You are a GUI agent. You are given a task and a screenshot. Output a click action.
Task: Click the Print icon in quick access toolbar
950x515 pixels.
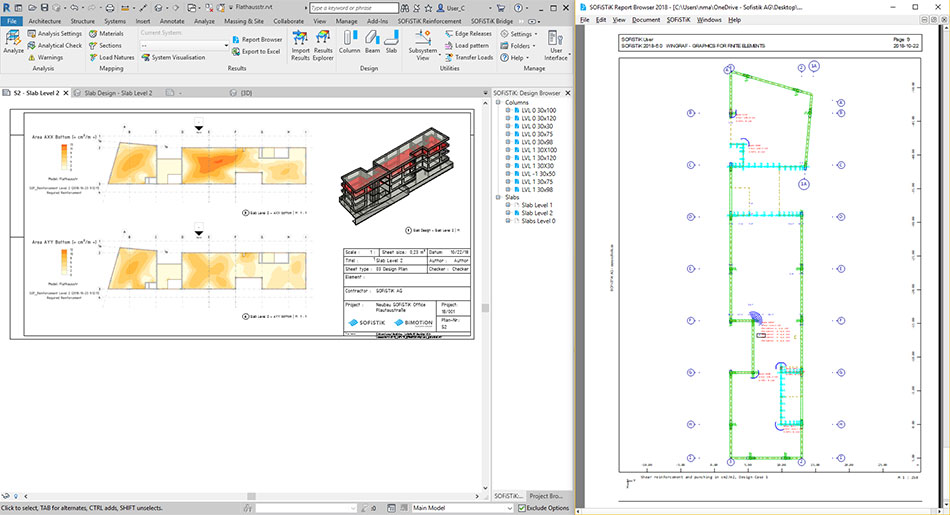pos(110,8)
